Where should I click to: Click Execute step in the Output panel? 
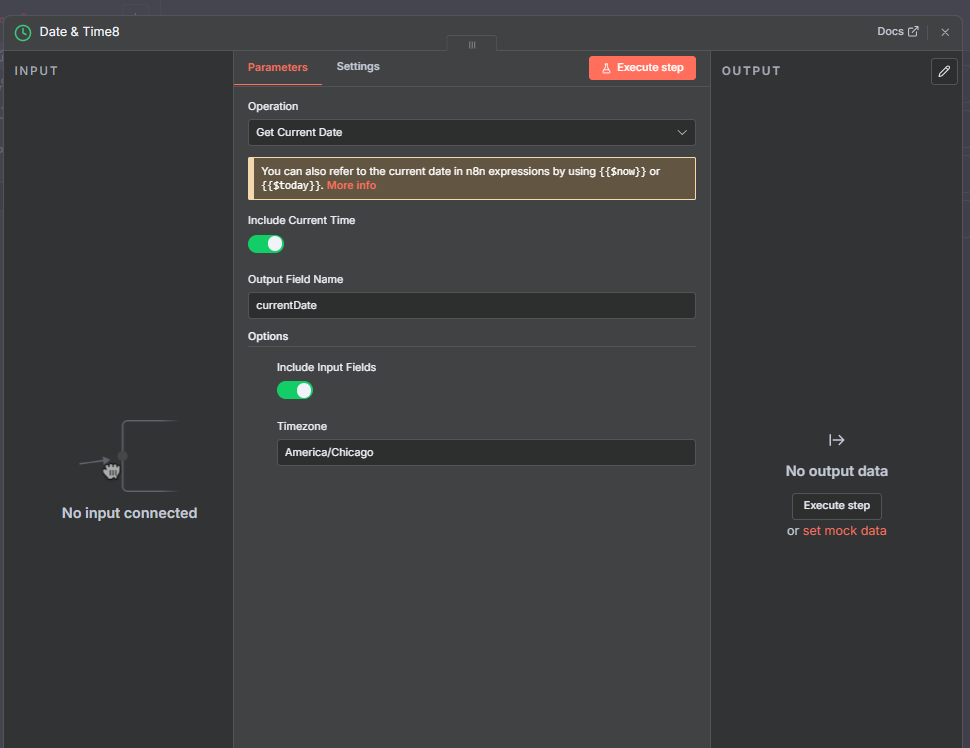[x=837, y=506]
